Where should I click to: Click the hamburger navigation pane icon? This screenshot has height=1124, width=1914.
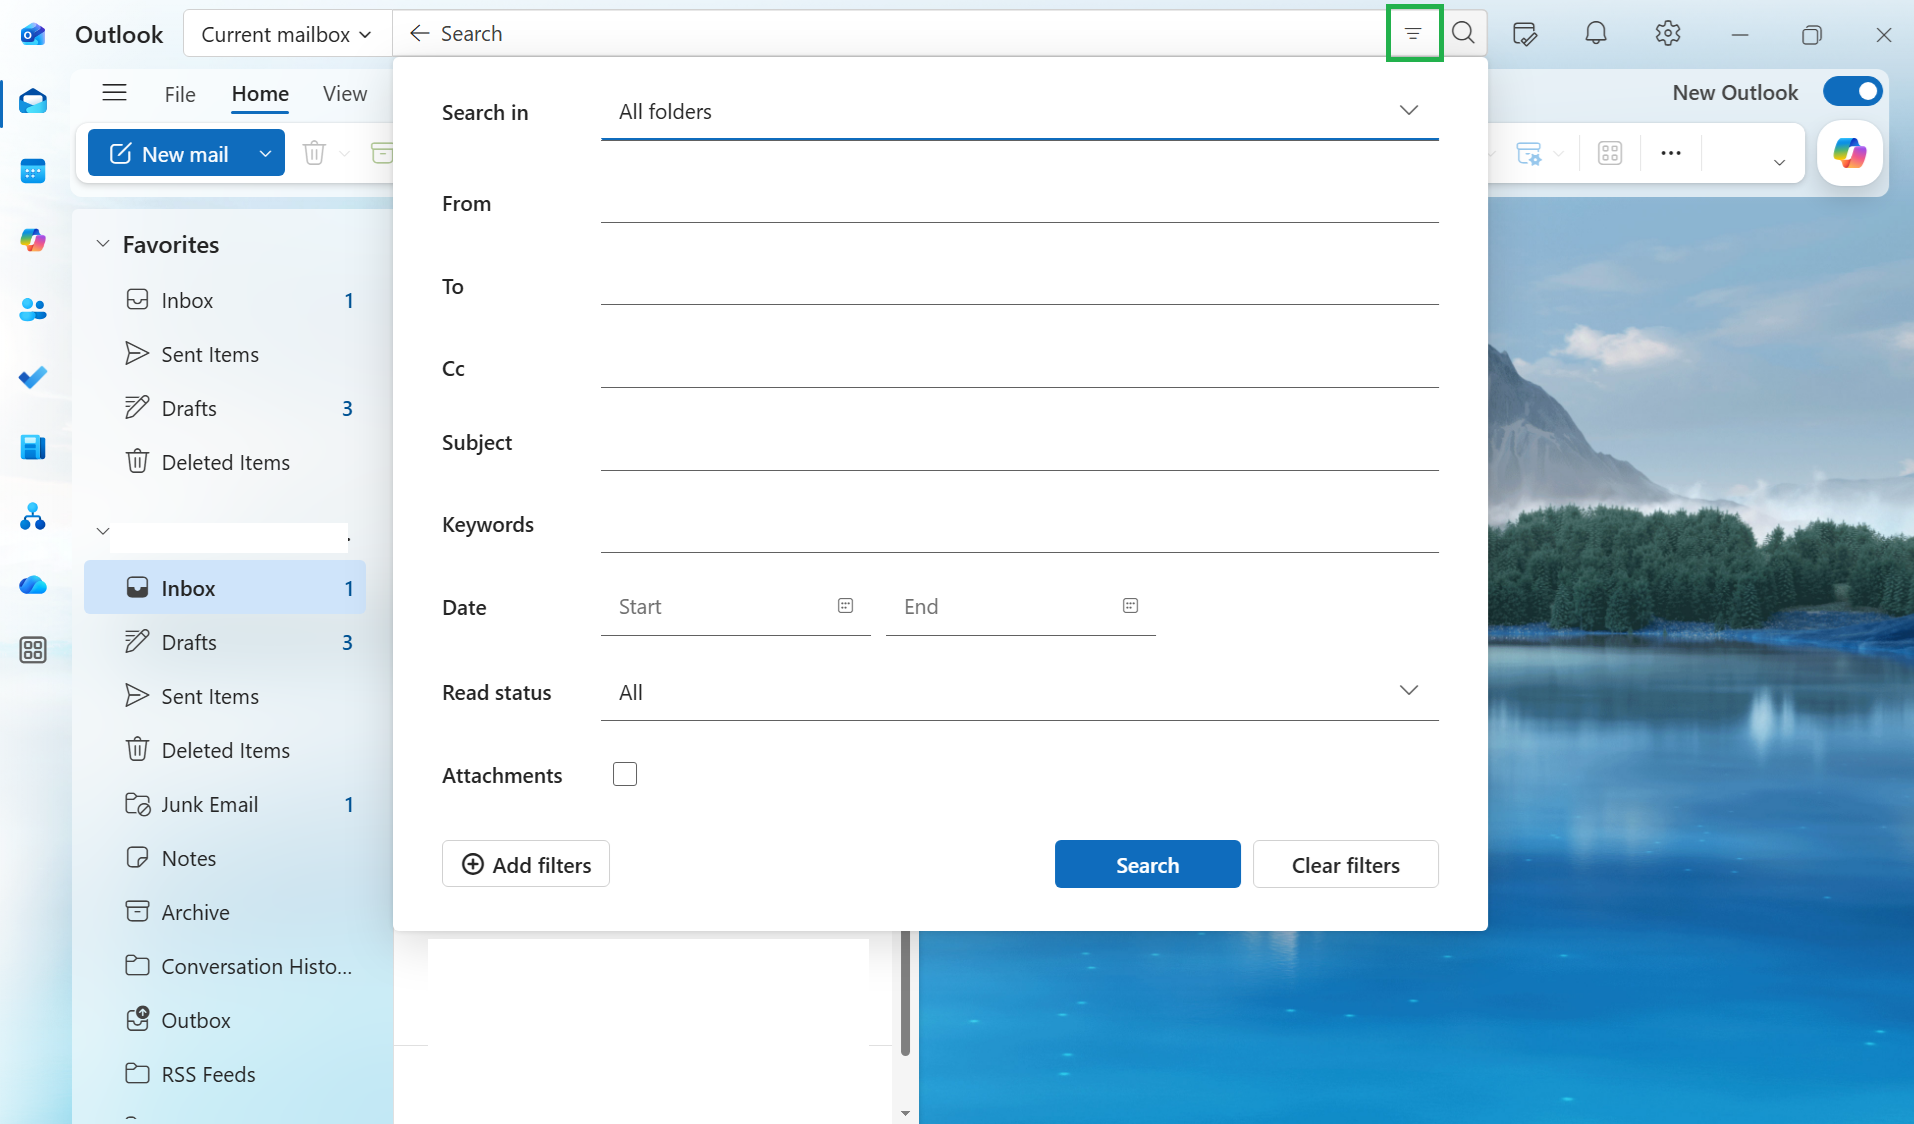(x=115, y=93)
